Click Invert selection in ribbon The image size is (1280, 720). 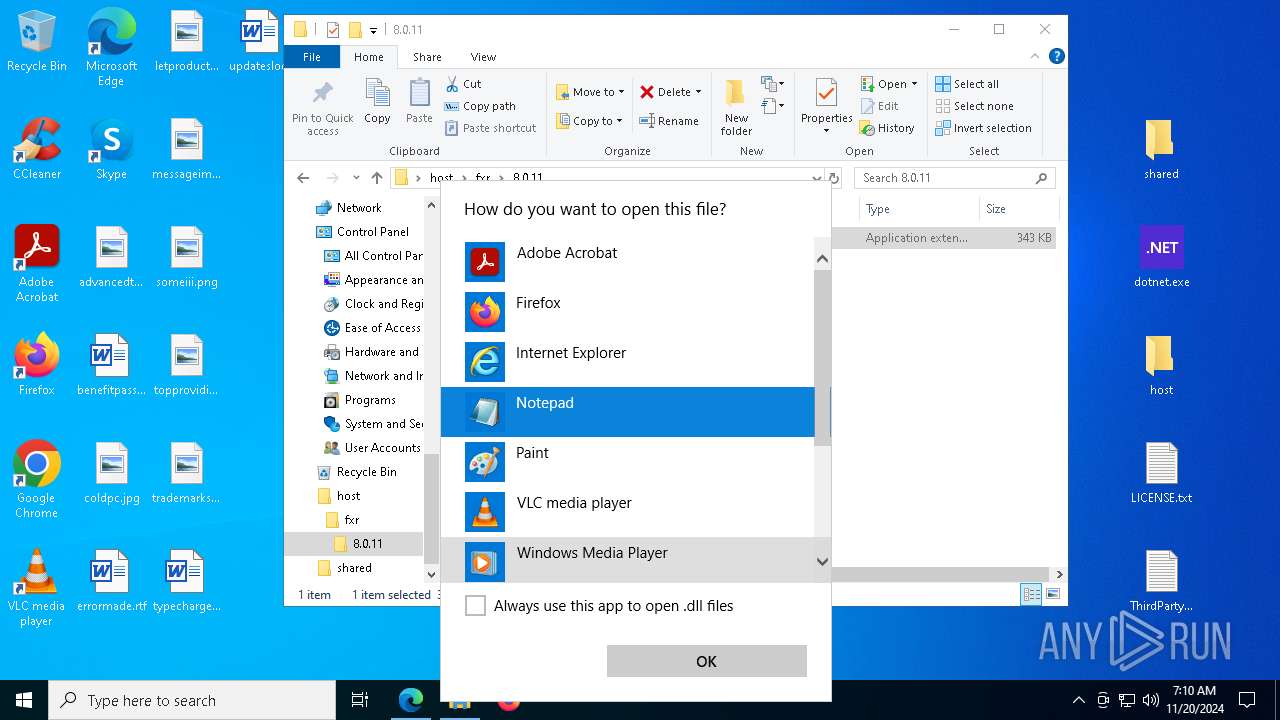(x=983, y=128)
